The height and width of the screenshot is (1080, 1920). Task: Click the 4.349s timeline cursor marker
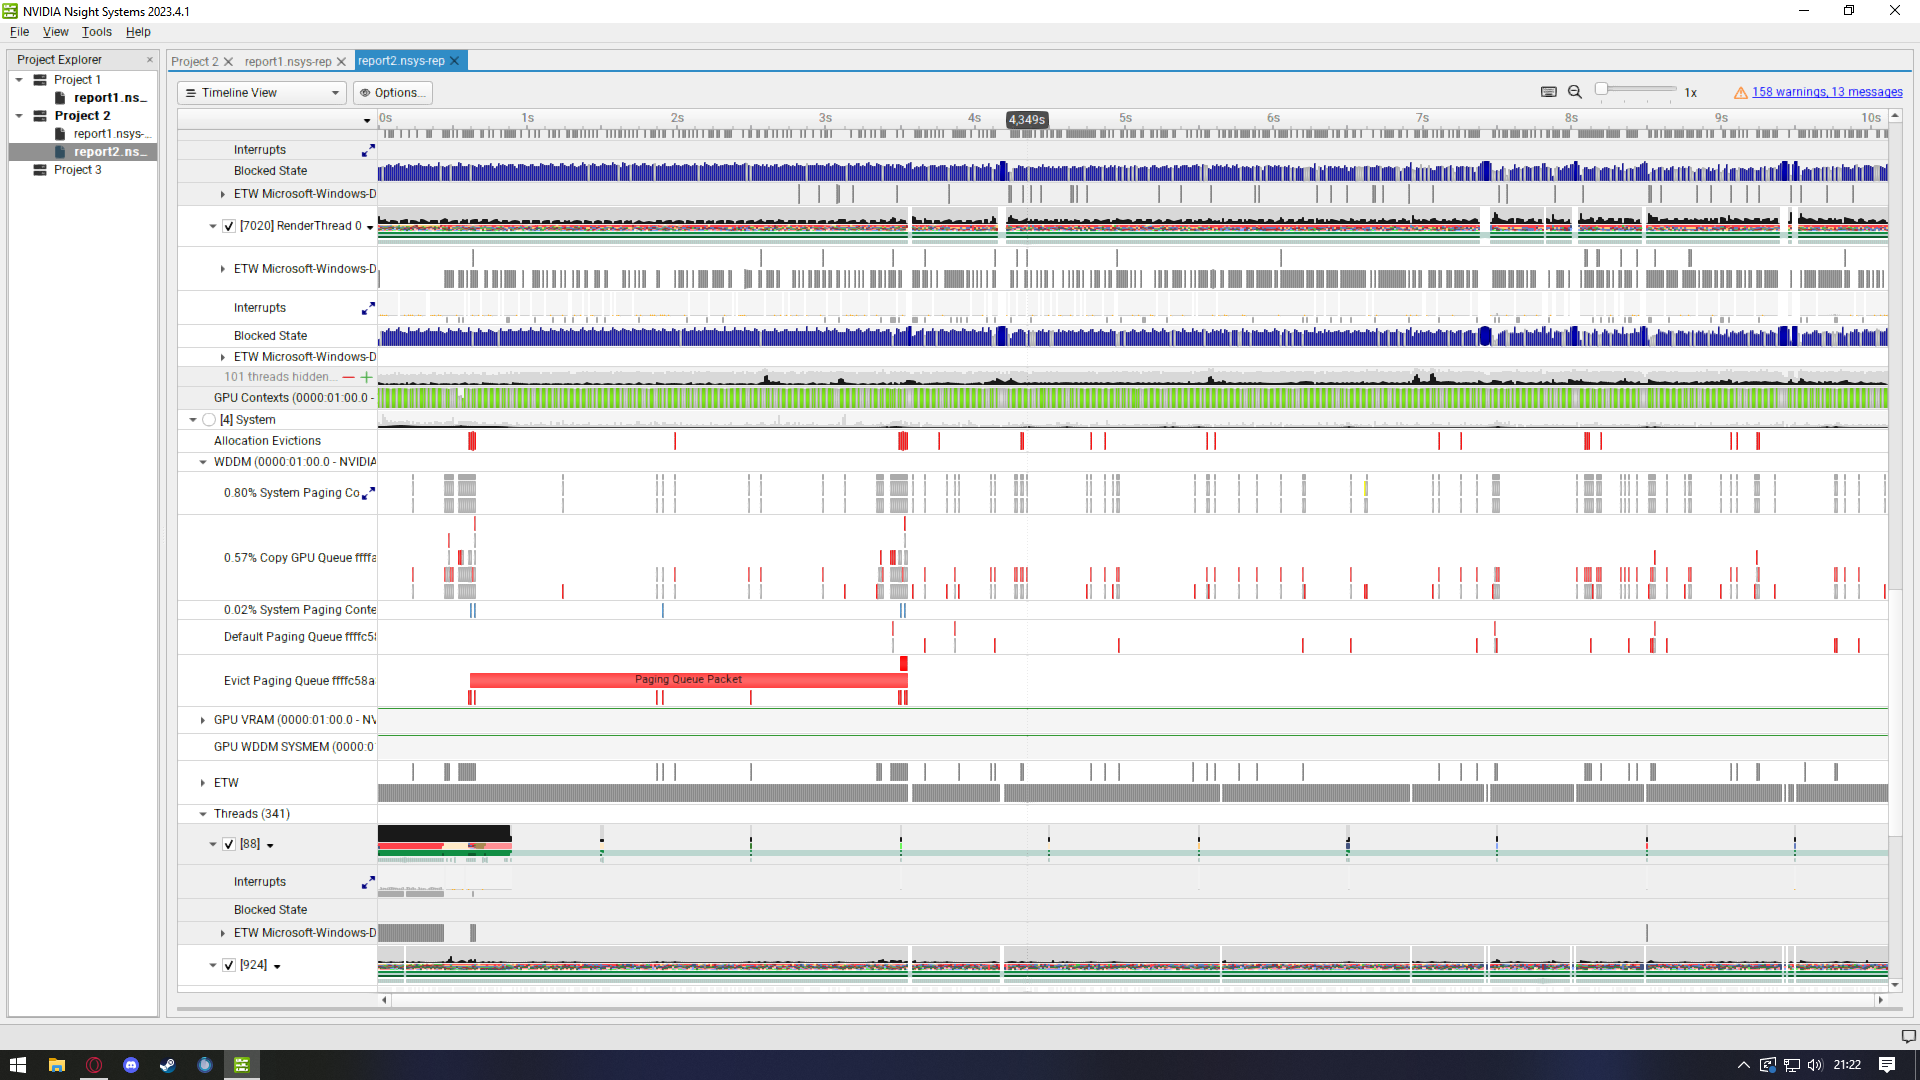tap(1027, 120)
